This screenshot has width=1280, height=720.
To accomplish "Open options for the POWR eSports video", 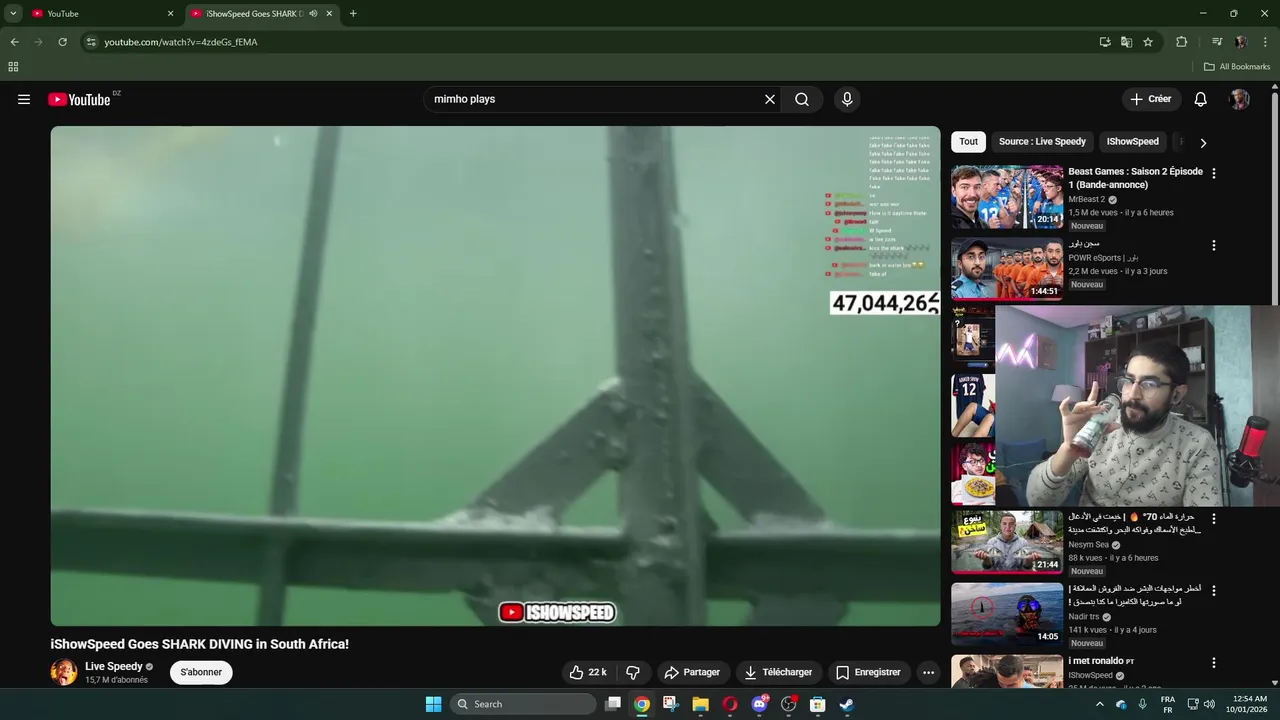I will click(x=1214, y=245).
